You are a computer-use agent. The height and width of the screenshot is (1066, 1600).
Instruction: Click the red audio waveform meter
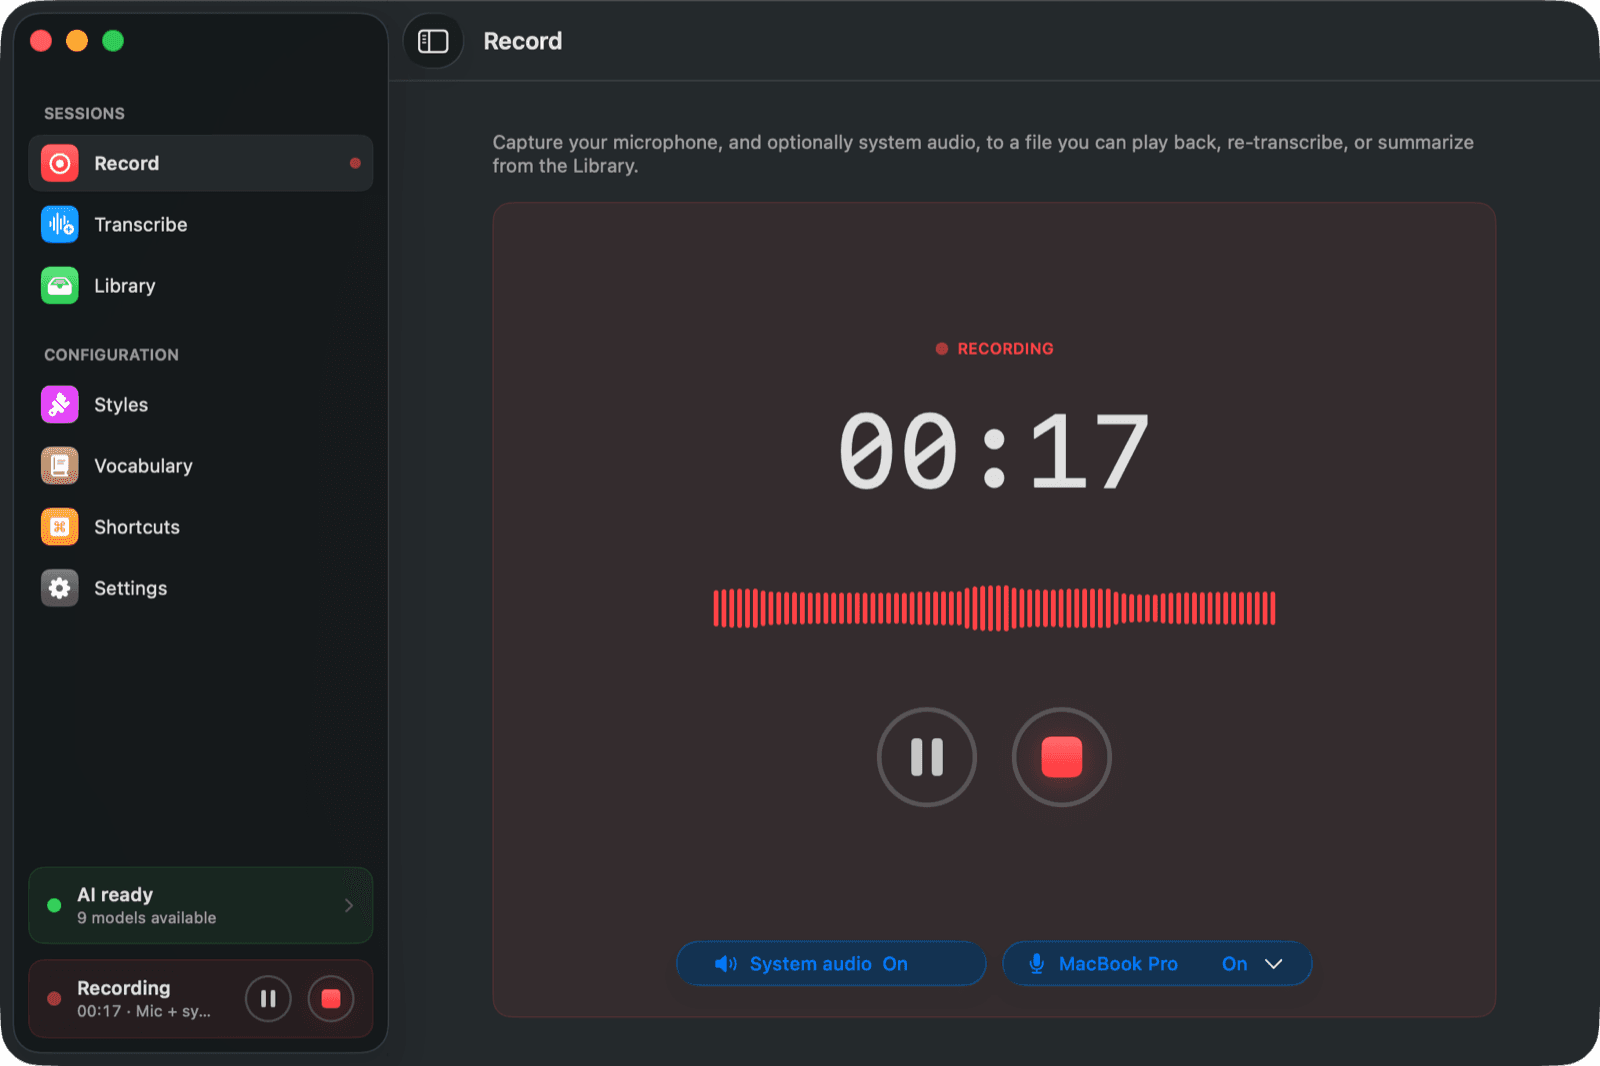pos(994,608)
